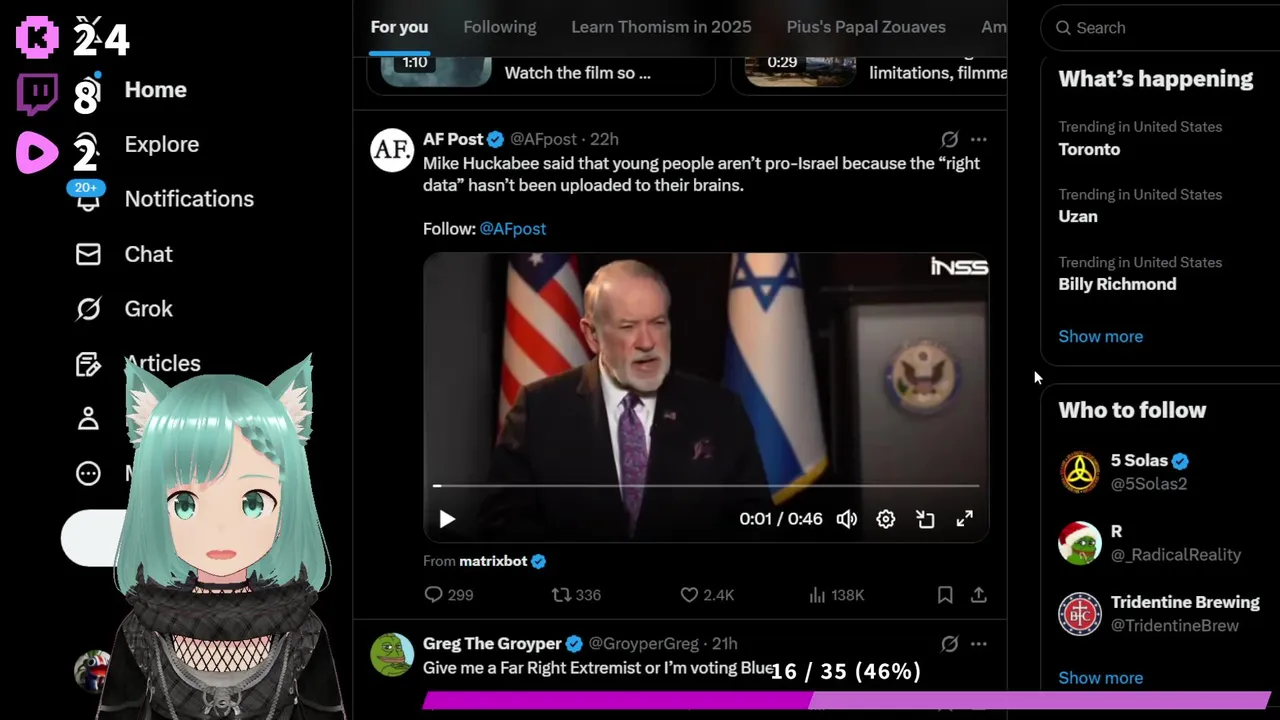Switch to the Following tab
The width and height of the screenshot is (1280, 720).
[x=500, y=27]
